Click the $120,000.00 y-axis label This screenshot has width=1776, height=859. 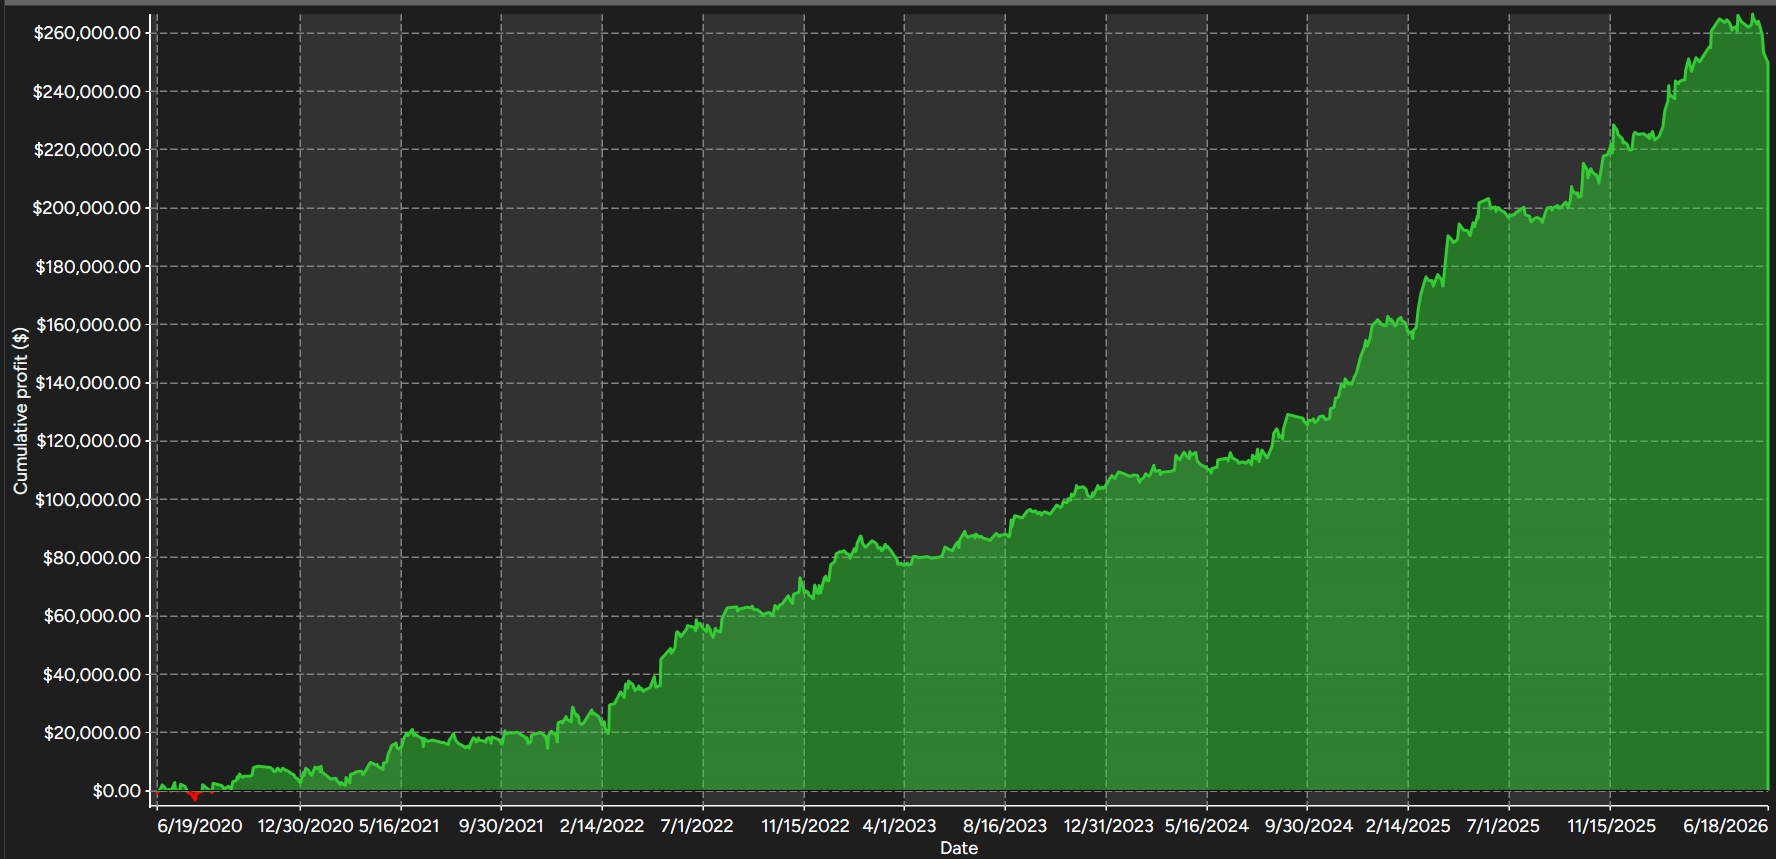coord(88,441)
